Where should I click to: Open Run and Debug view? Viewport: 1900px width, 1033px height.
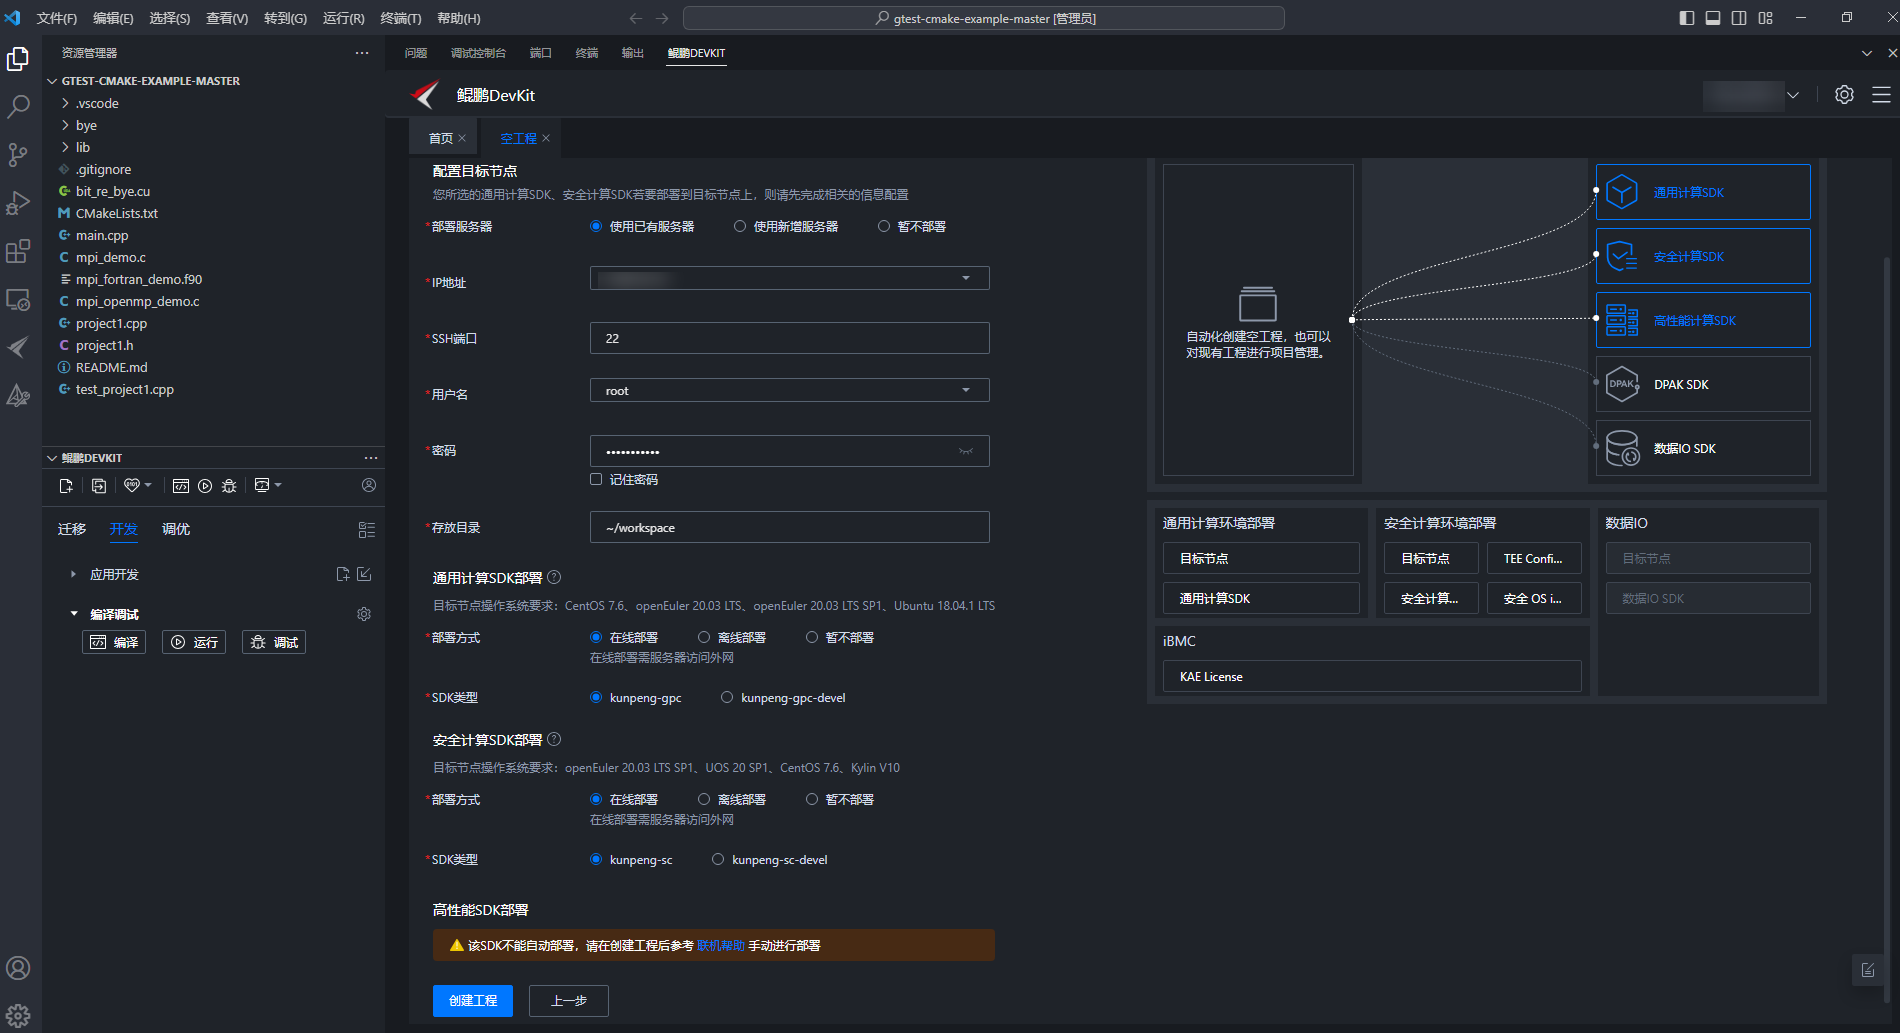(x=18, y=203)
